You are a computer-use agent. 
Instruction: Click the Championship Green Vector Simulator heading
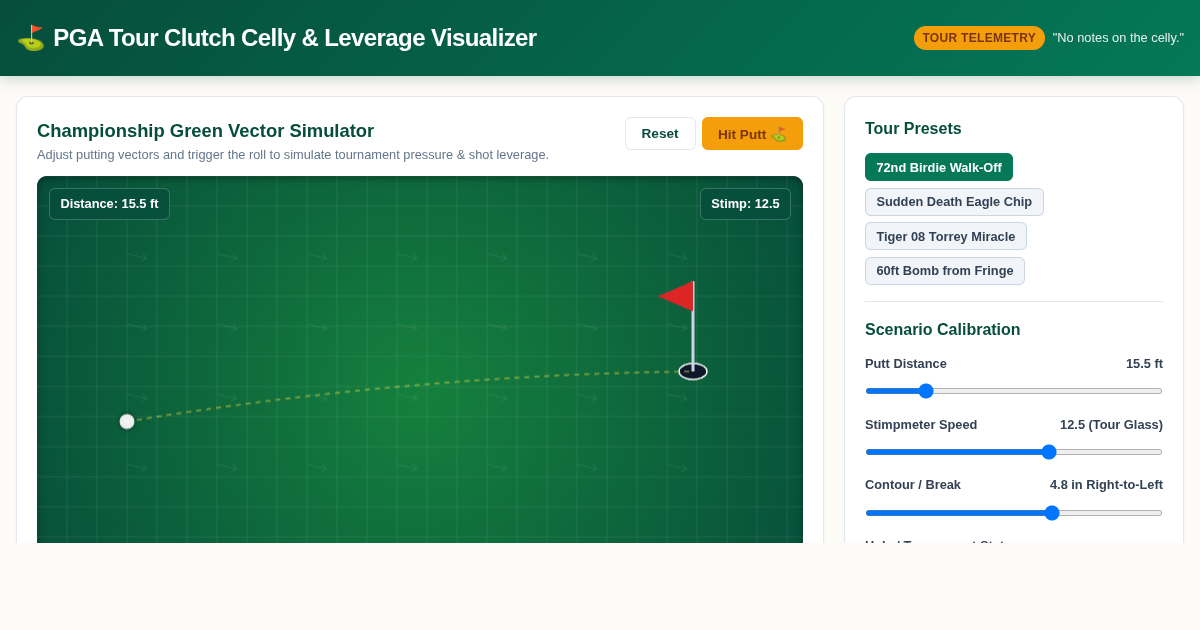pos(206,131)
